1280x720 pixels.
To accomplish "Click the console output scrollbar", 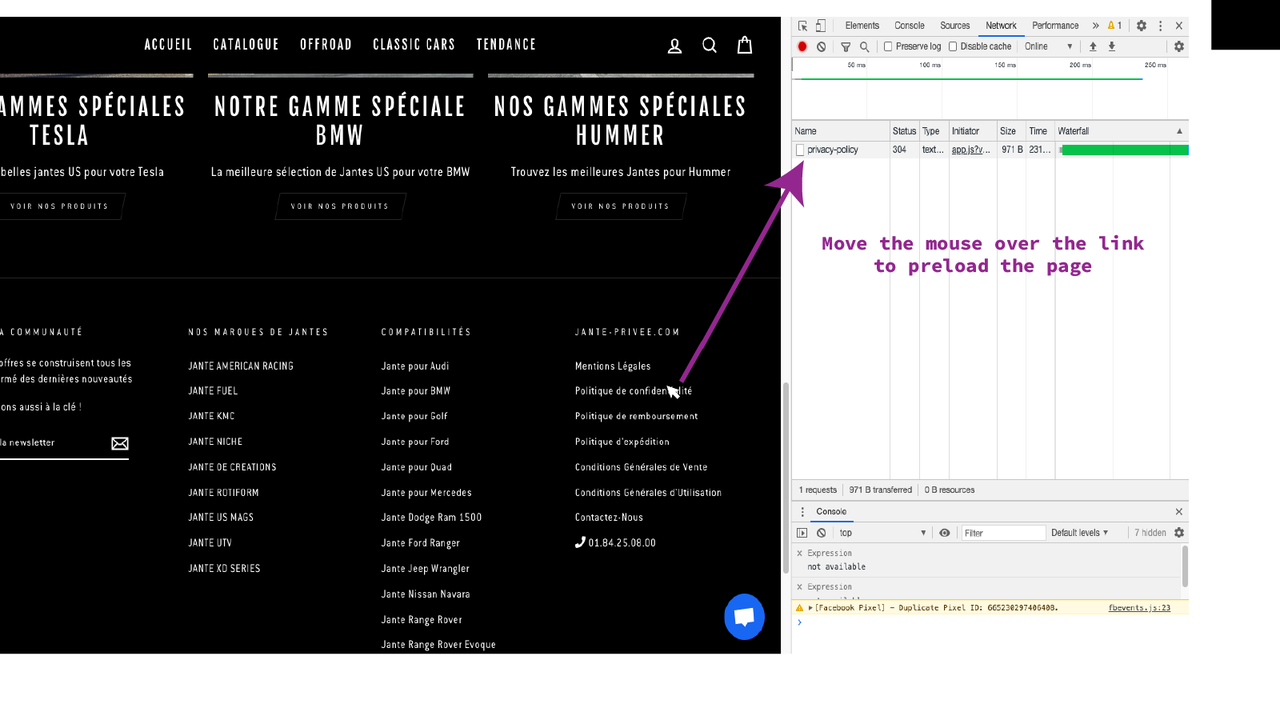I will [x=1185, y=566].
